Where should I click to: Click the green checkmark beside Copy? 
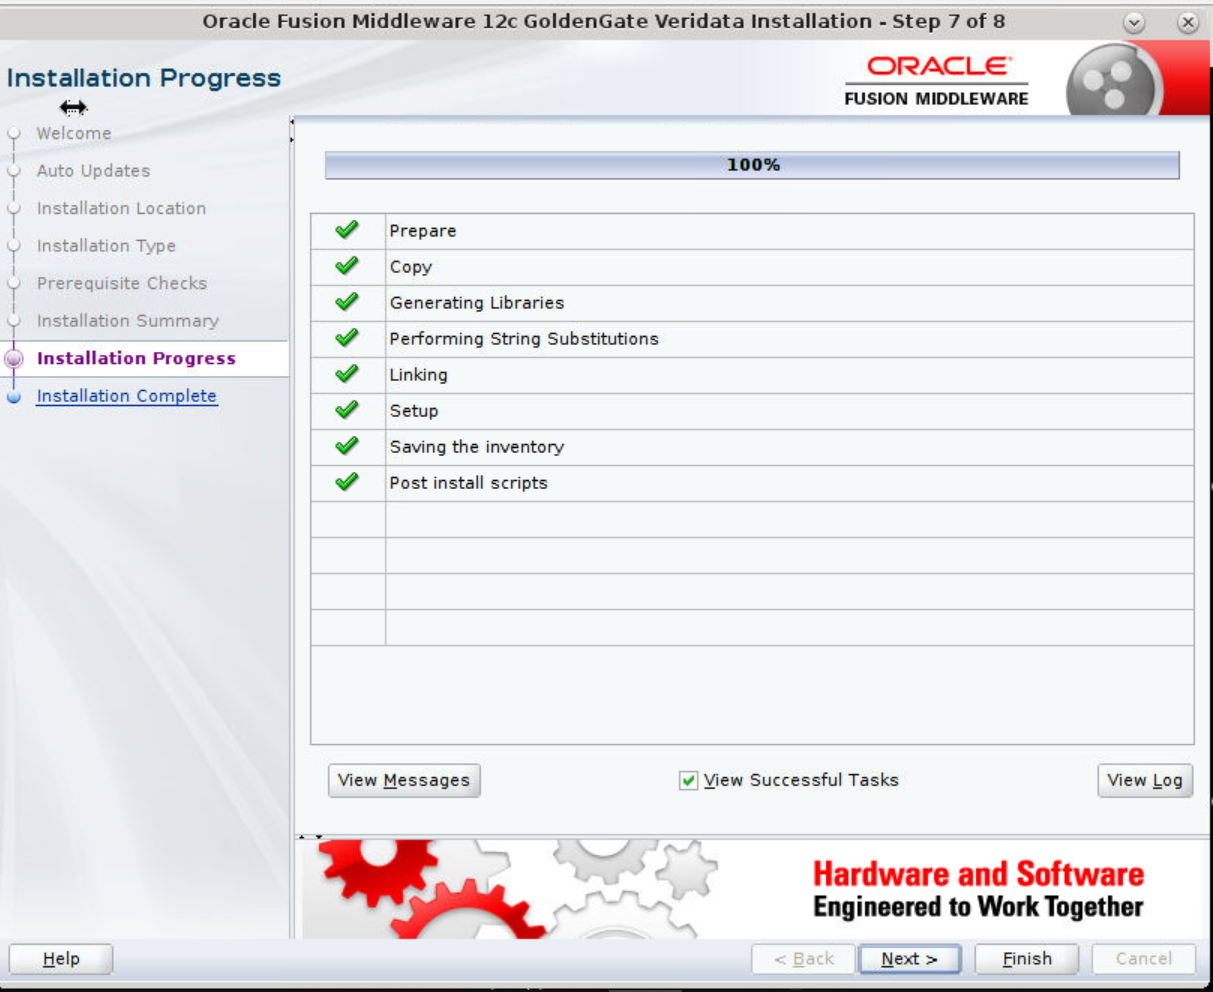347,266
